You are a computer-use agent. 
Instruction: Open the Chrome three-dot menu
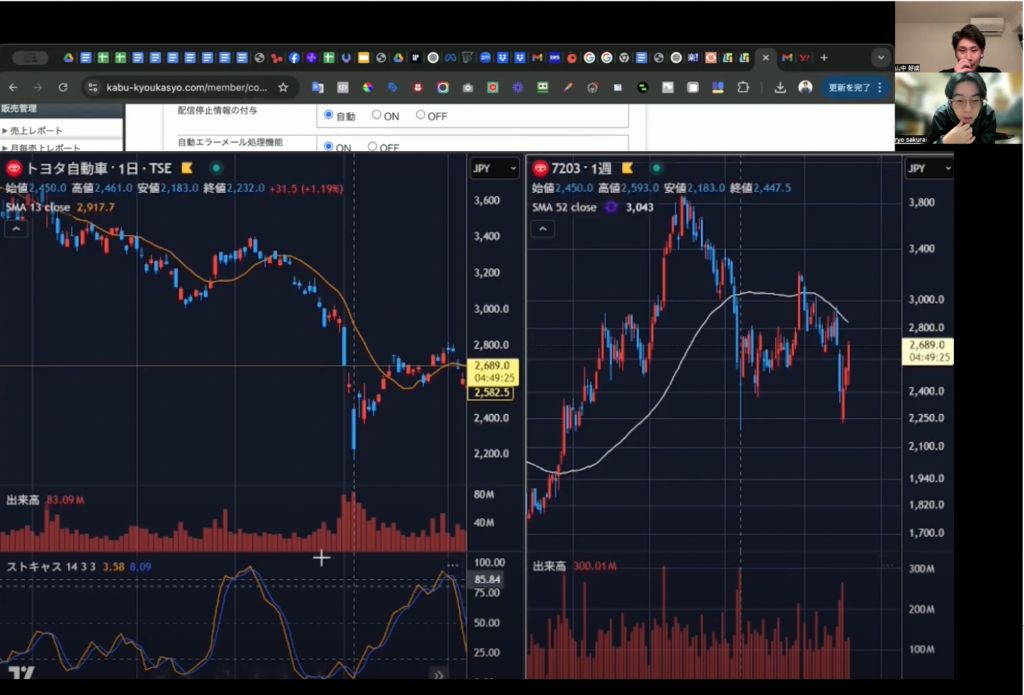point(880,87)
